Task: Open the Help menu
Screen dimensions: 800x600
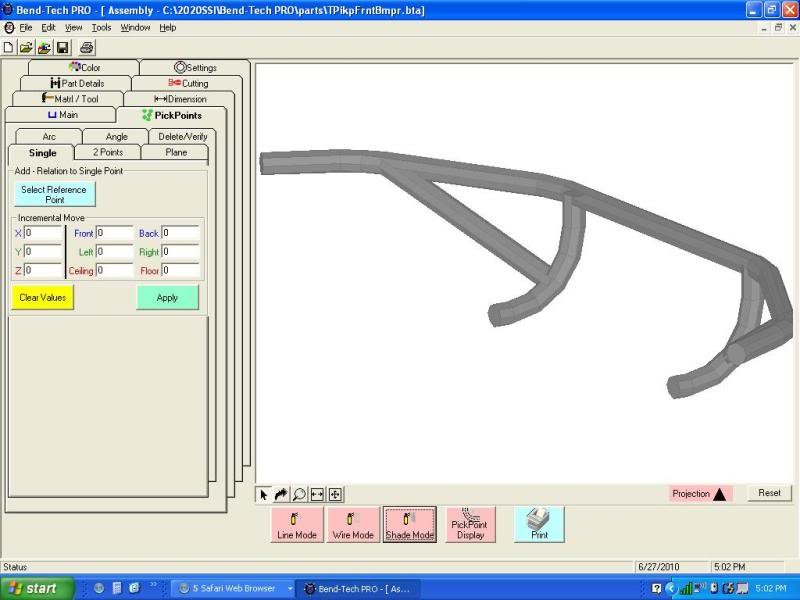Action: point(168,28)
